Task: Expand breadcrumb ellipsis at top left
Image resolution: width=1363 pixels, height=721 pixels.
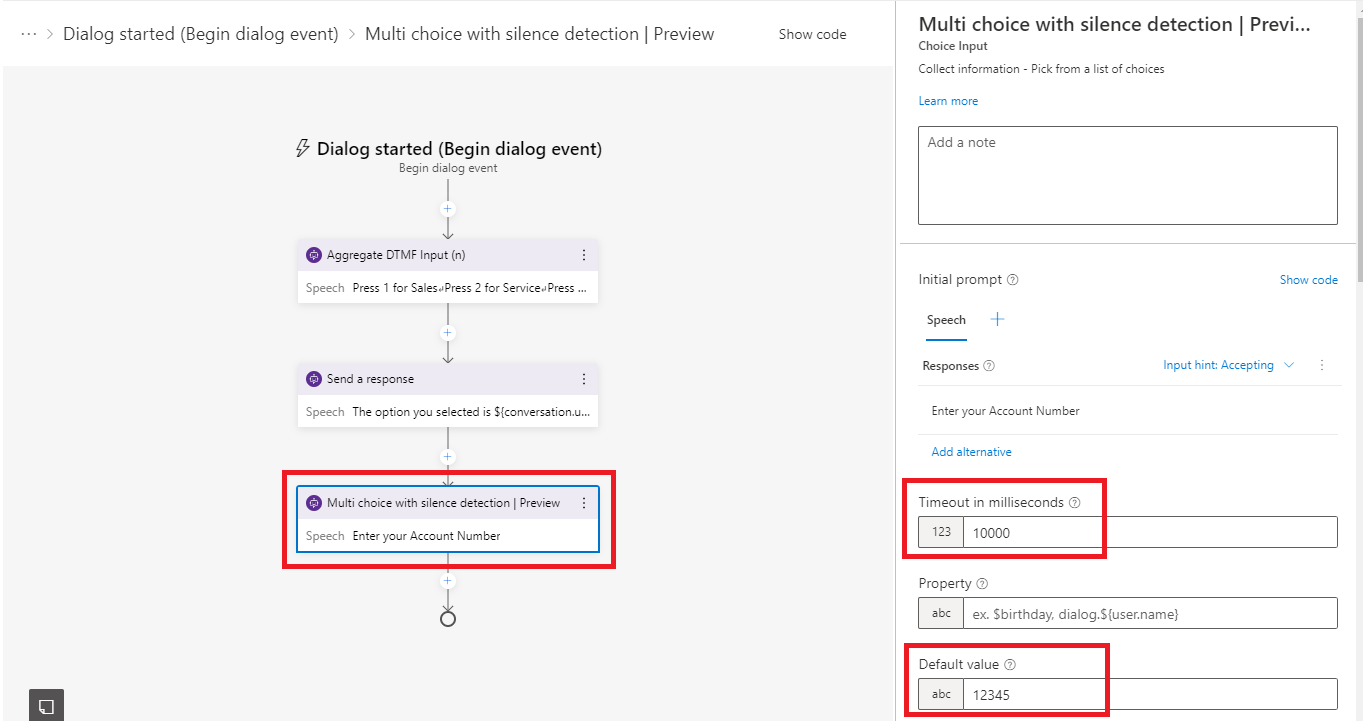Action: pos(29,34)
